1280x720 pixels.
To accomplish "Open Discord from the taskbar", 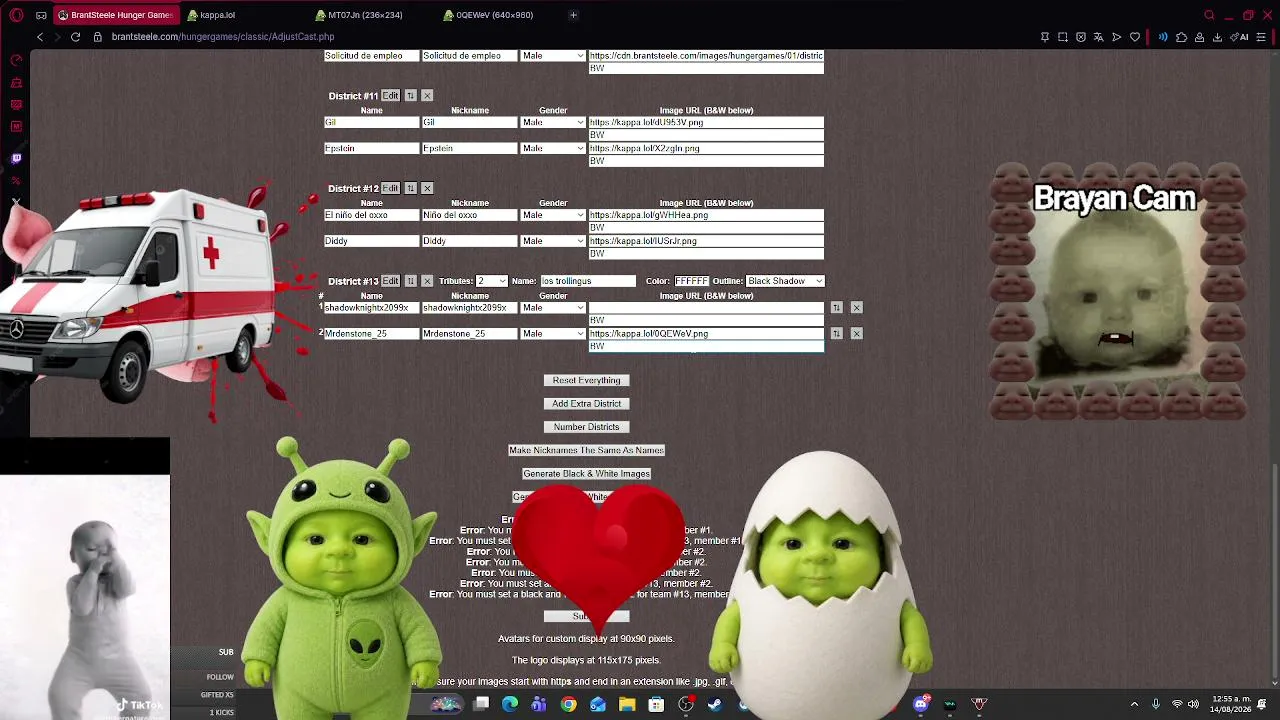I will coord(921,705).
